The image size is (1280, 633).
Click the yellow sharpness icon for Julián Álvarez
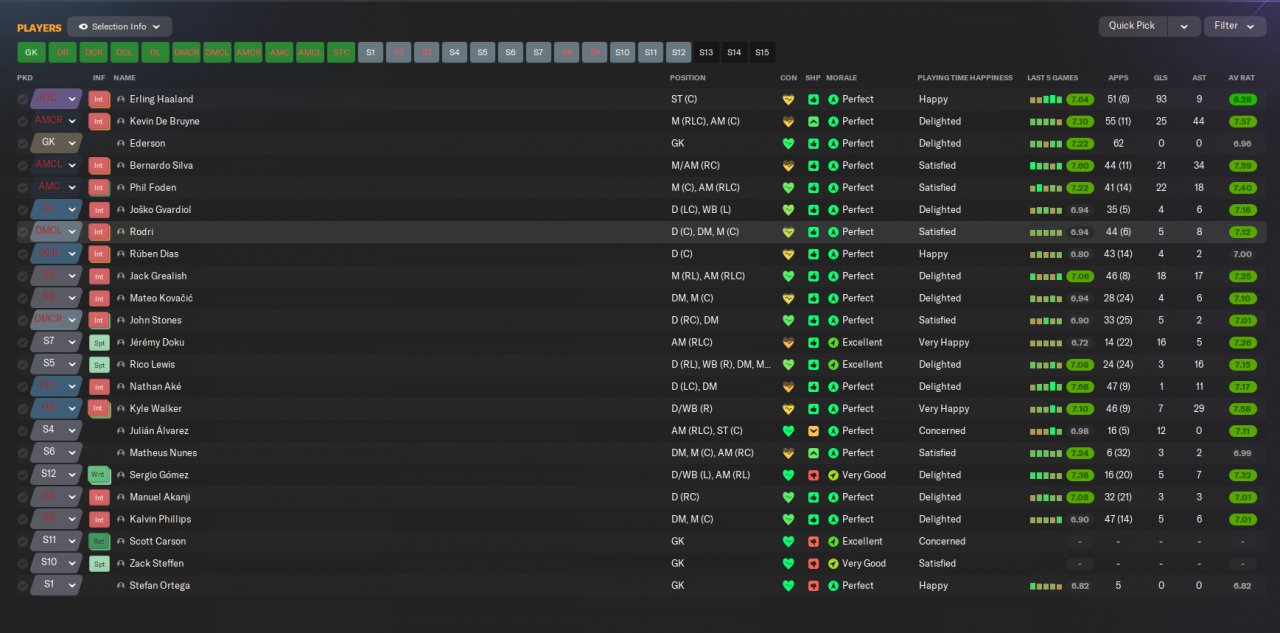[x=813, y=431]
